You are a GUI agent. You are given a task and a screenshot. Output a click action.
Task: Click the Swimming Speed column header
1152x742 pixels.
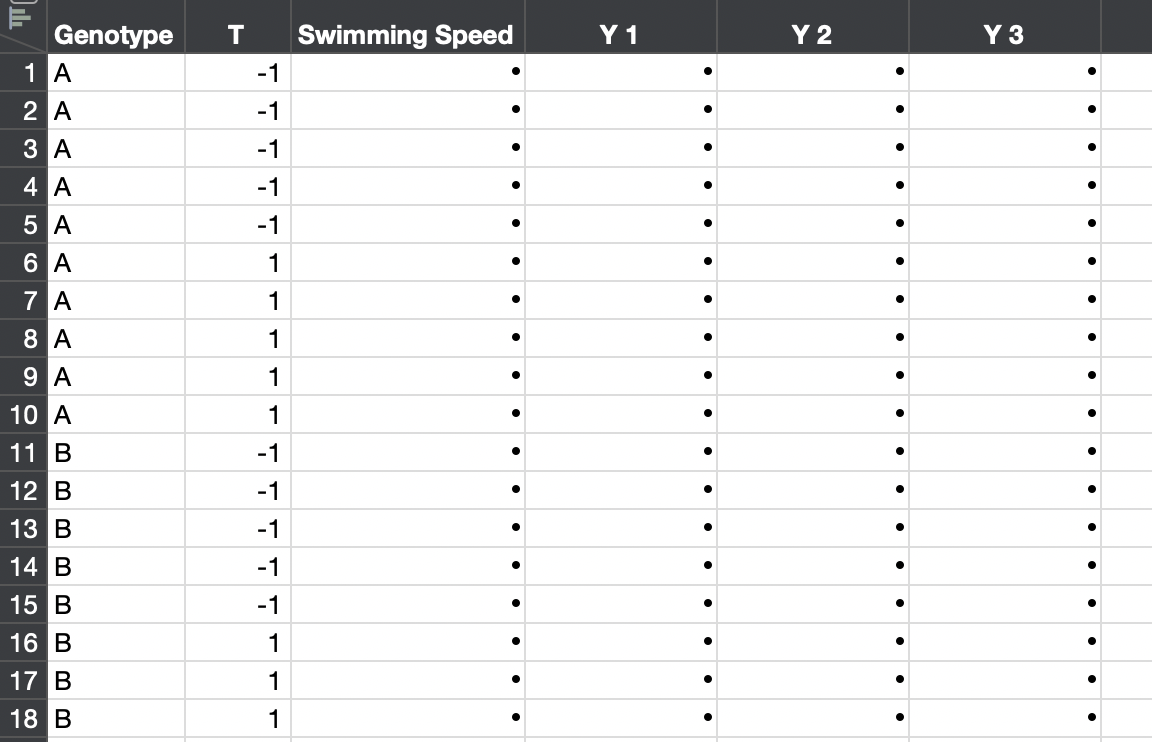(x=405, y=35)
